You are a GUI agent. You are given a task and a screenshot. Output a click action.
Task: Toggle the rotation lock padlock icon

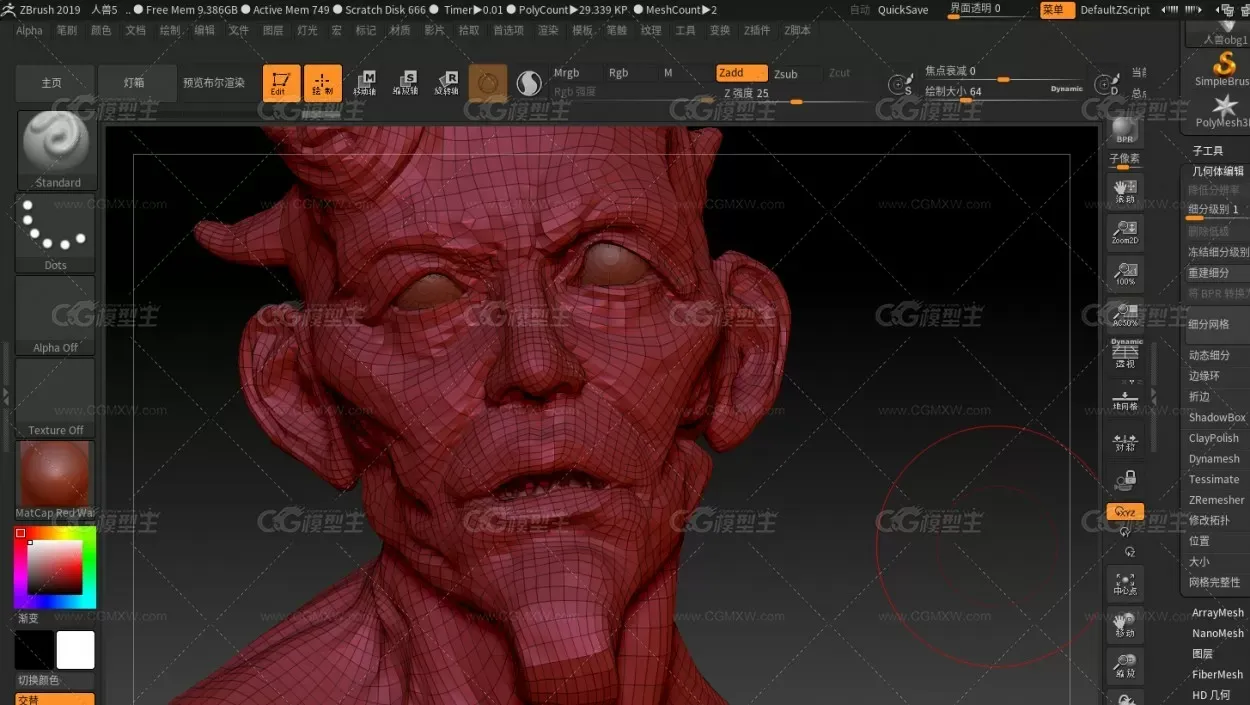coord(1126,481)
